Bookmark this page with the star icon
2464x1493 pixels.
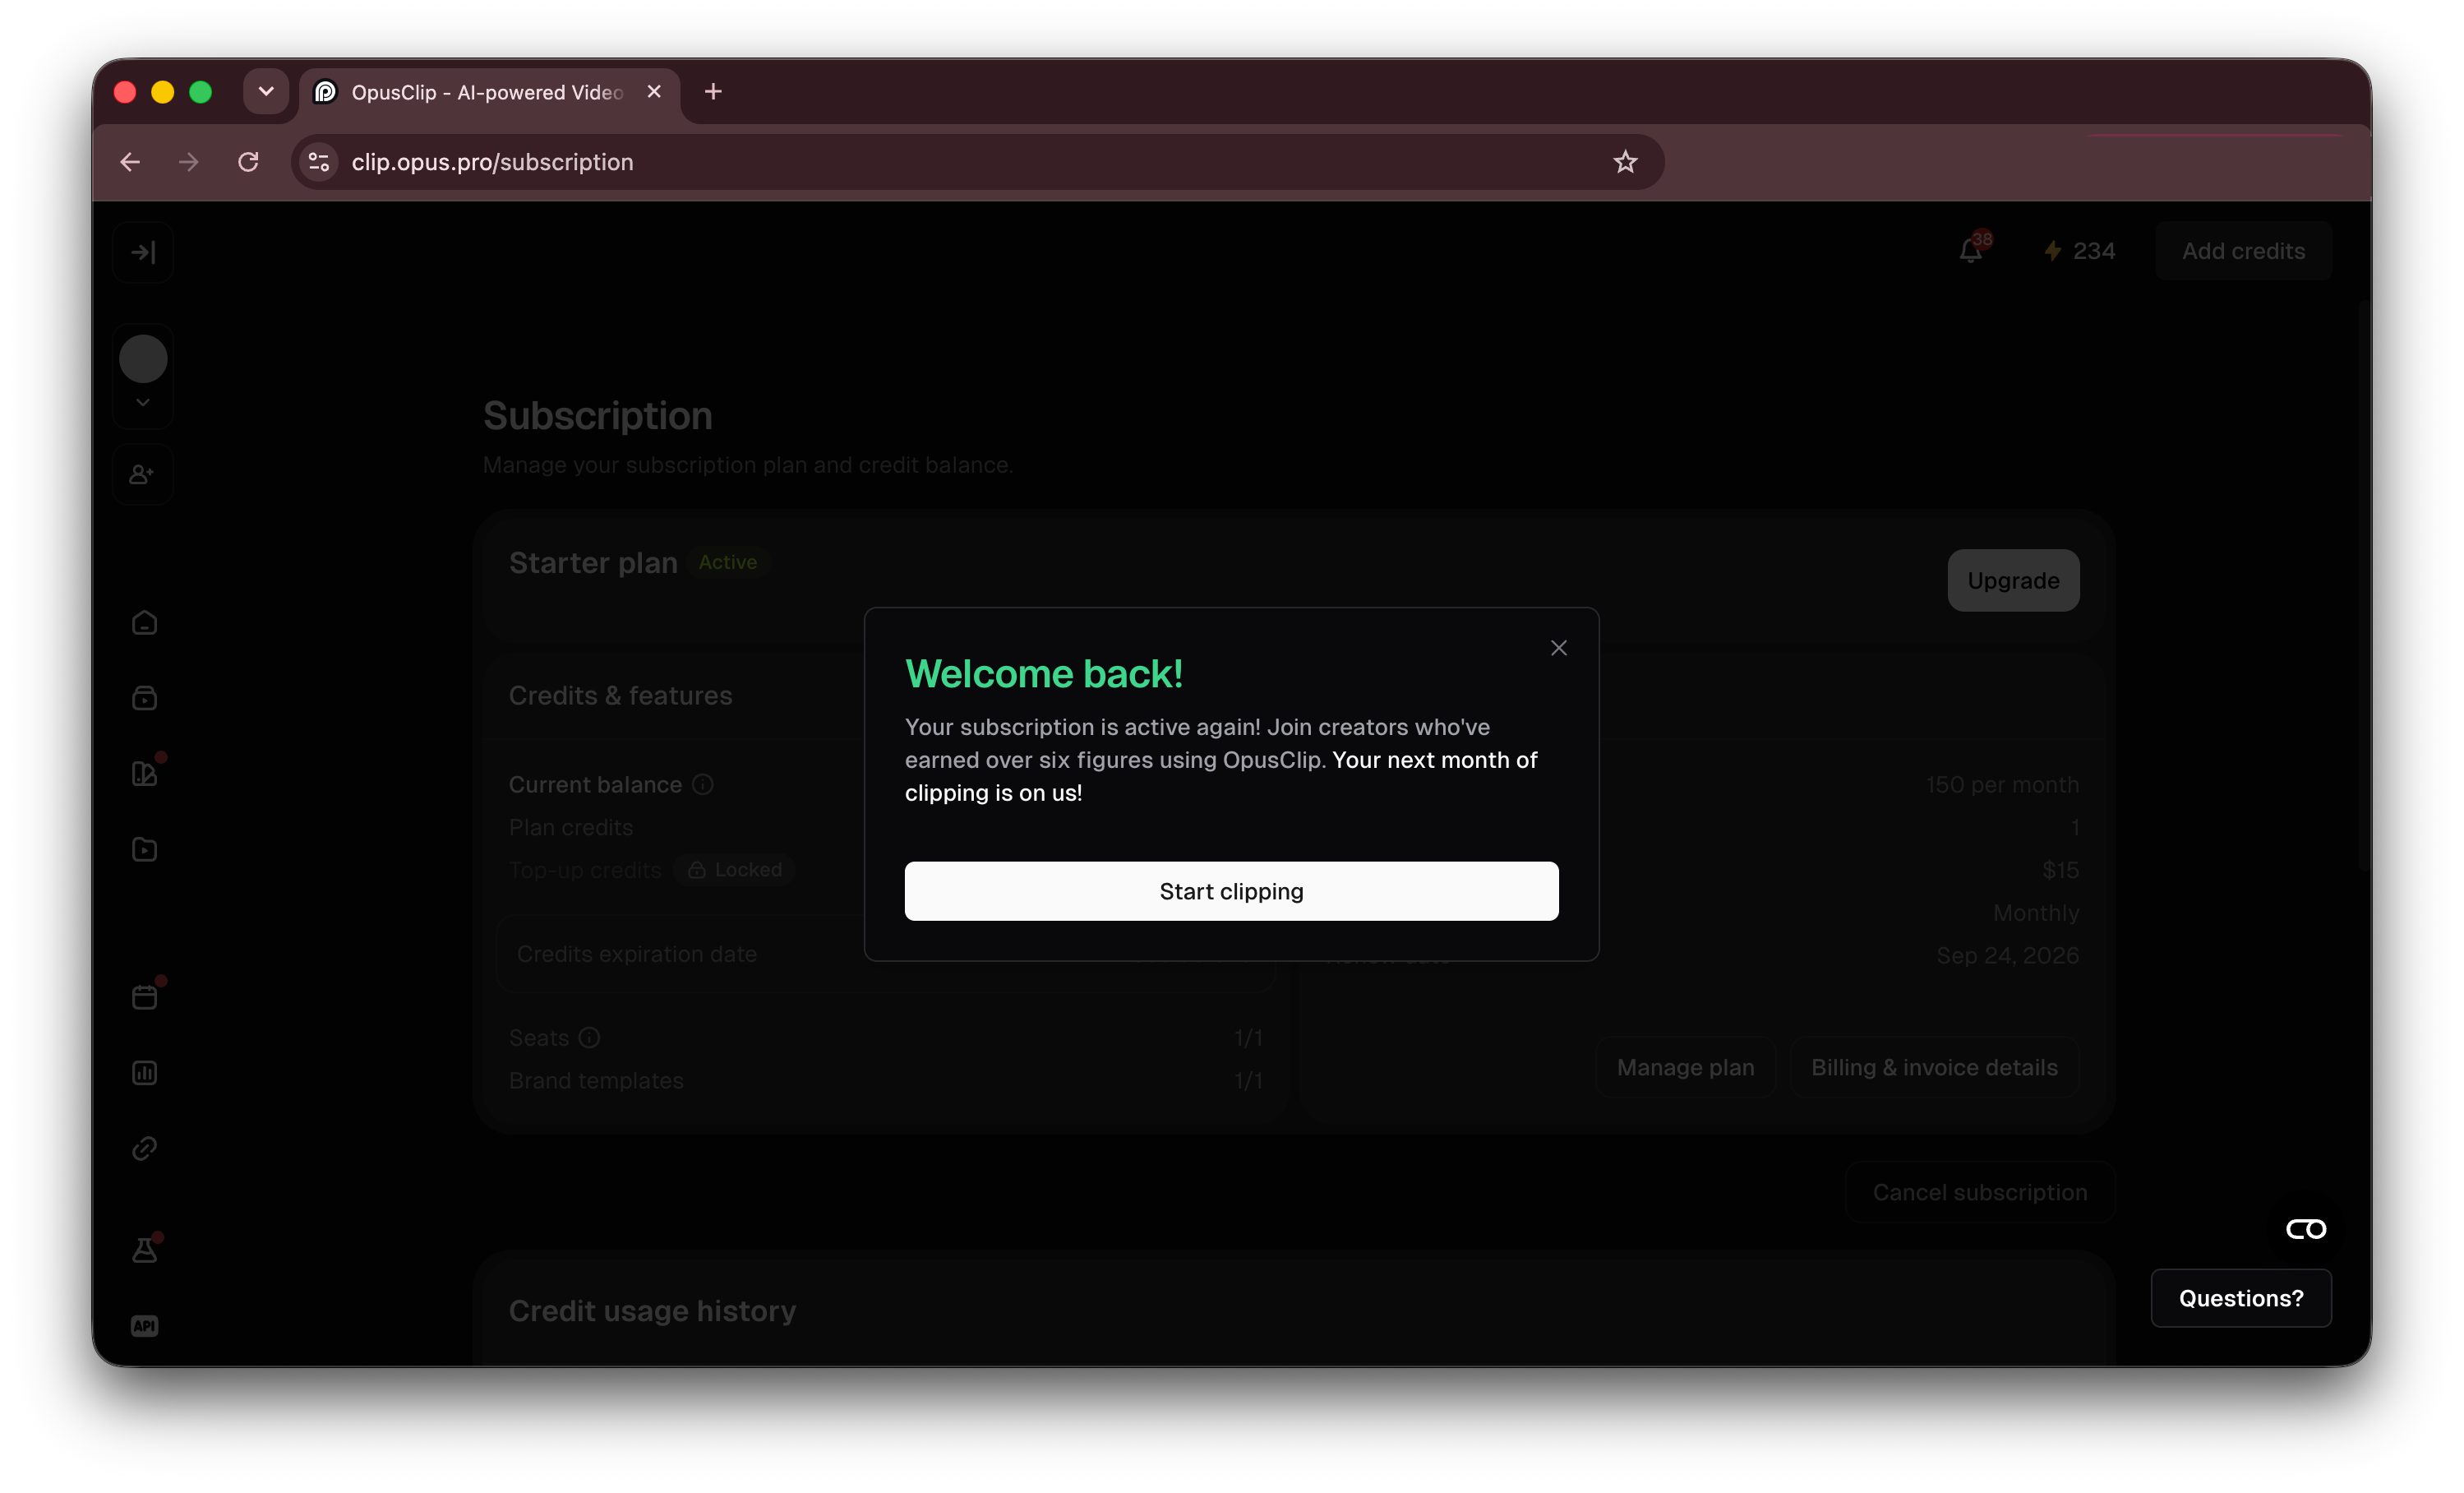pyautogui.click(x=1625, y=162)
